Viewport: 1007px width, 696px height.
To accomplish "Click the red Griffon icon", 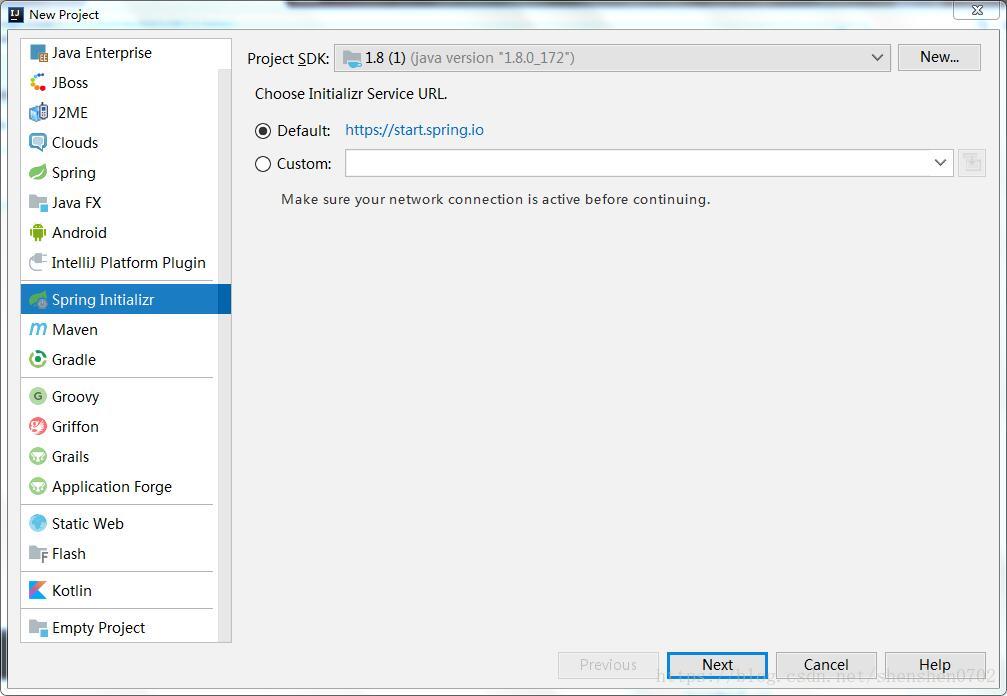I will pyautogui.click(x=38, y=426).
